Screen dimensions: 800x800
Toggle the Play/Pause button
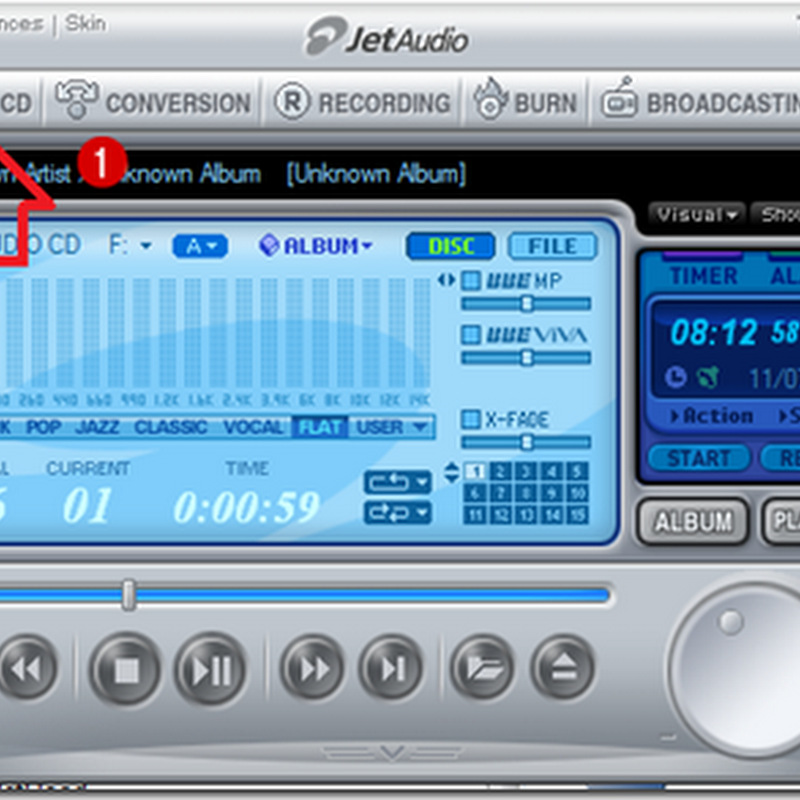click(211, 669)
